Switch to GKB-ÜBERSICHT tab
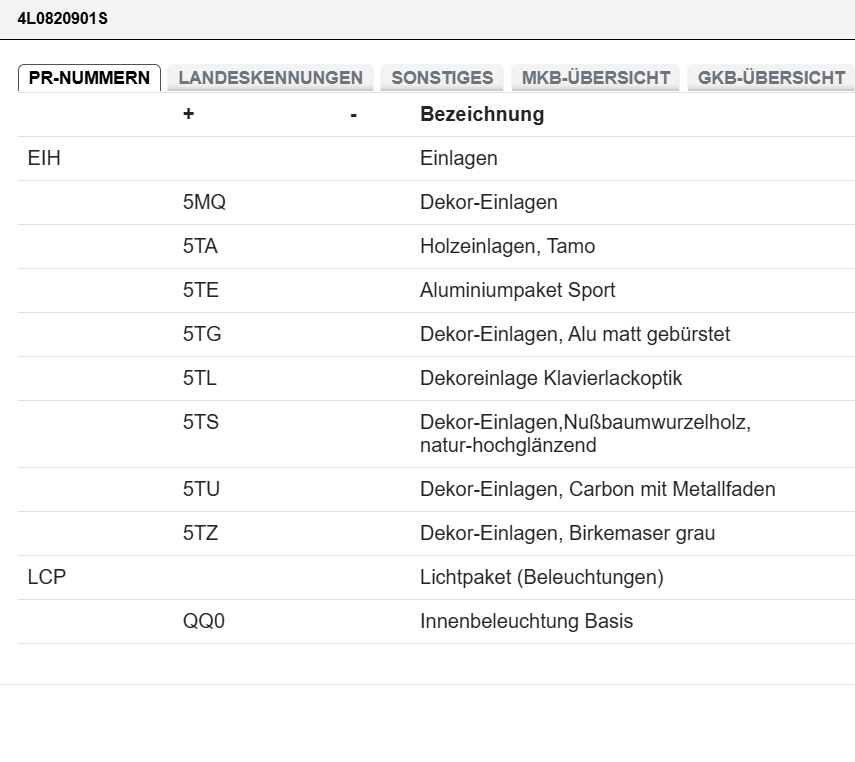Viewport: 855px width, 762px height. click(x=771, y=78)
